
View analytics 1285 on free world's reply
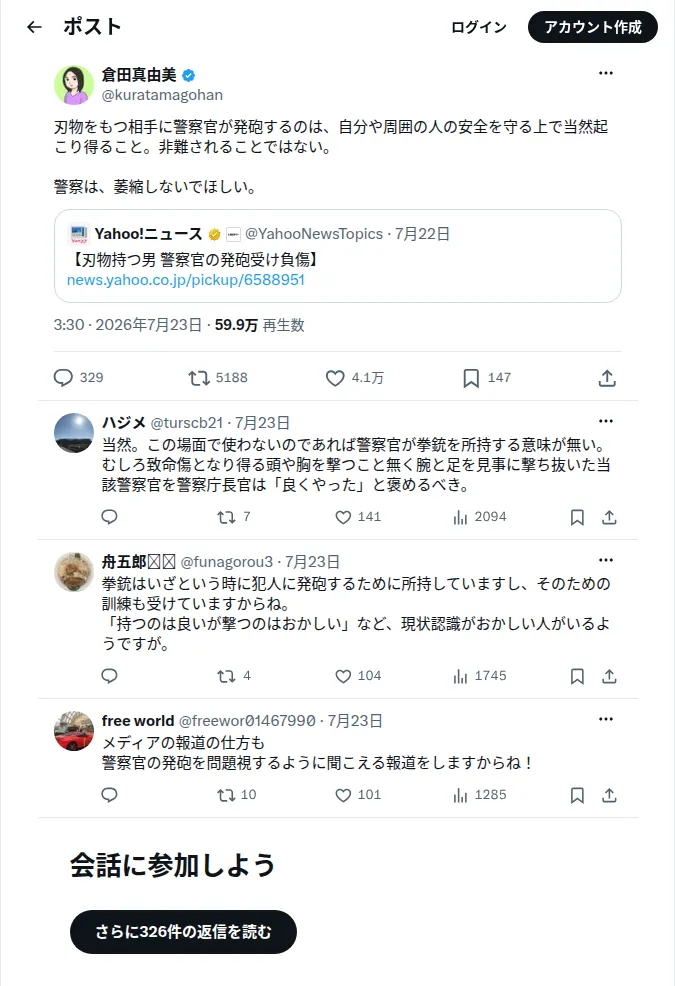[x=479, y=795]
